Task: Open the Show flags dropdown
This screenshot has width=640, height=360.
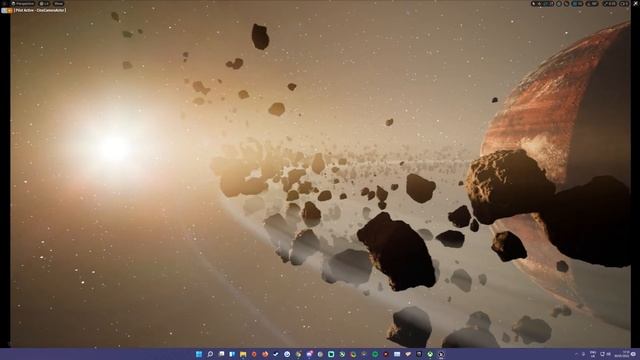Action: coord(58,4)
